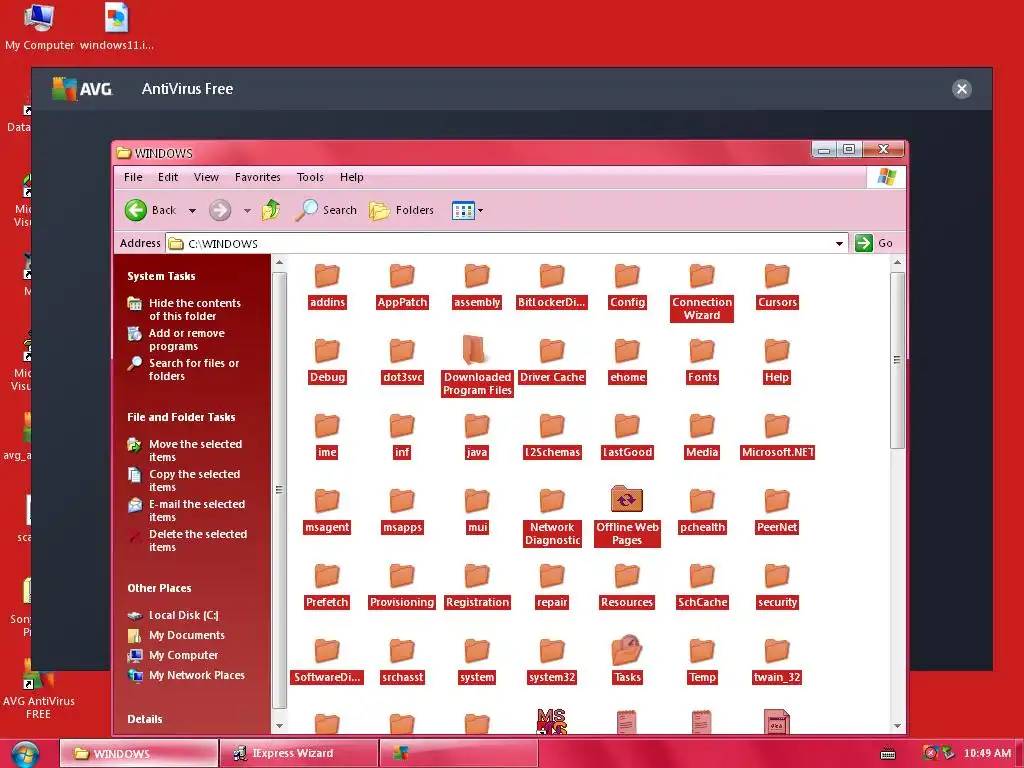Click task pane scrollbar down arrow
This screenshot has width=1024, height=768.
[280, 726]
